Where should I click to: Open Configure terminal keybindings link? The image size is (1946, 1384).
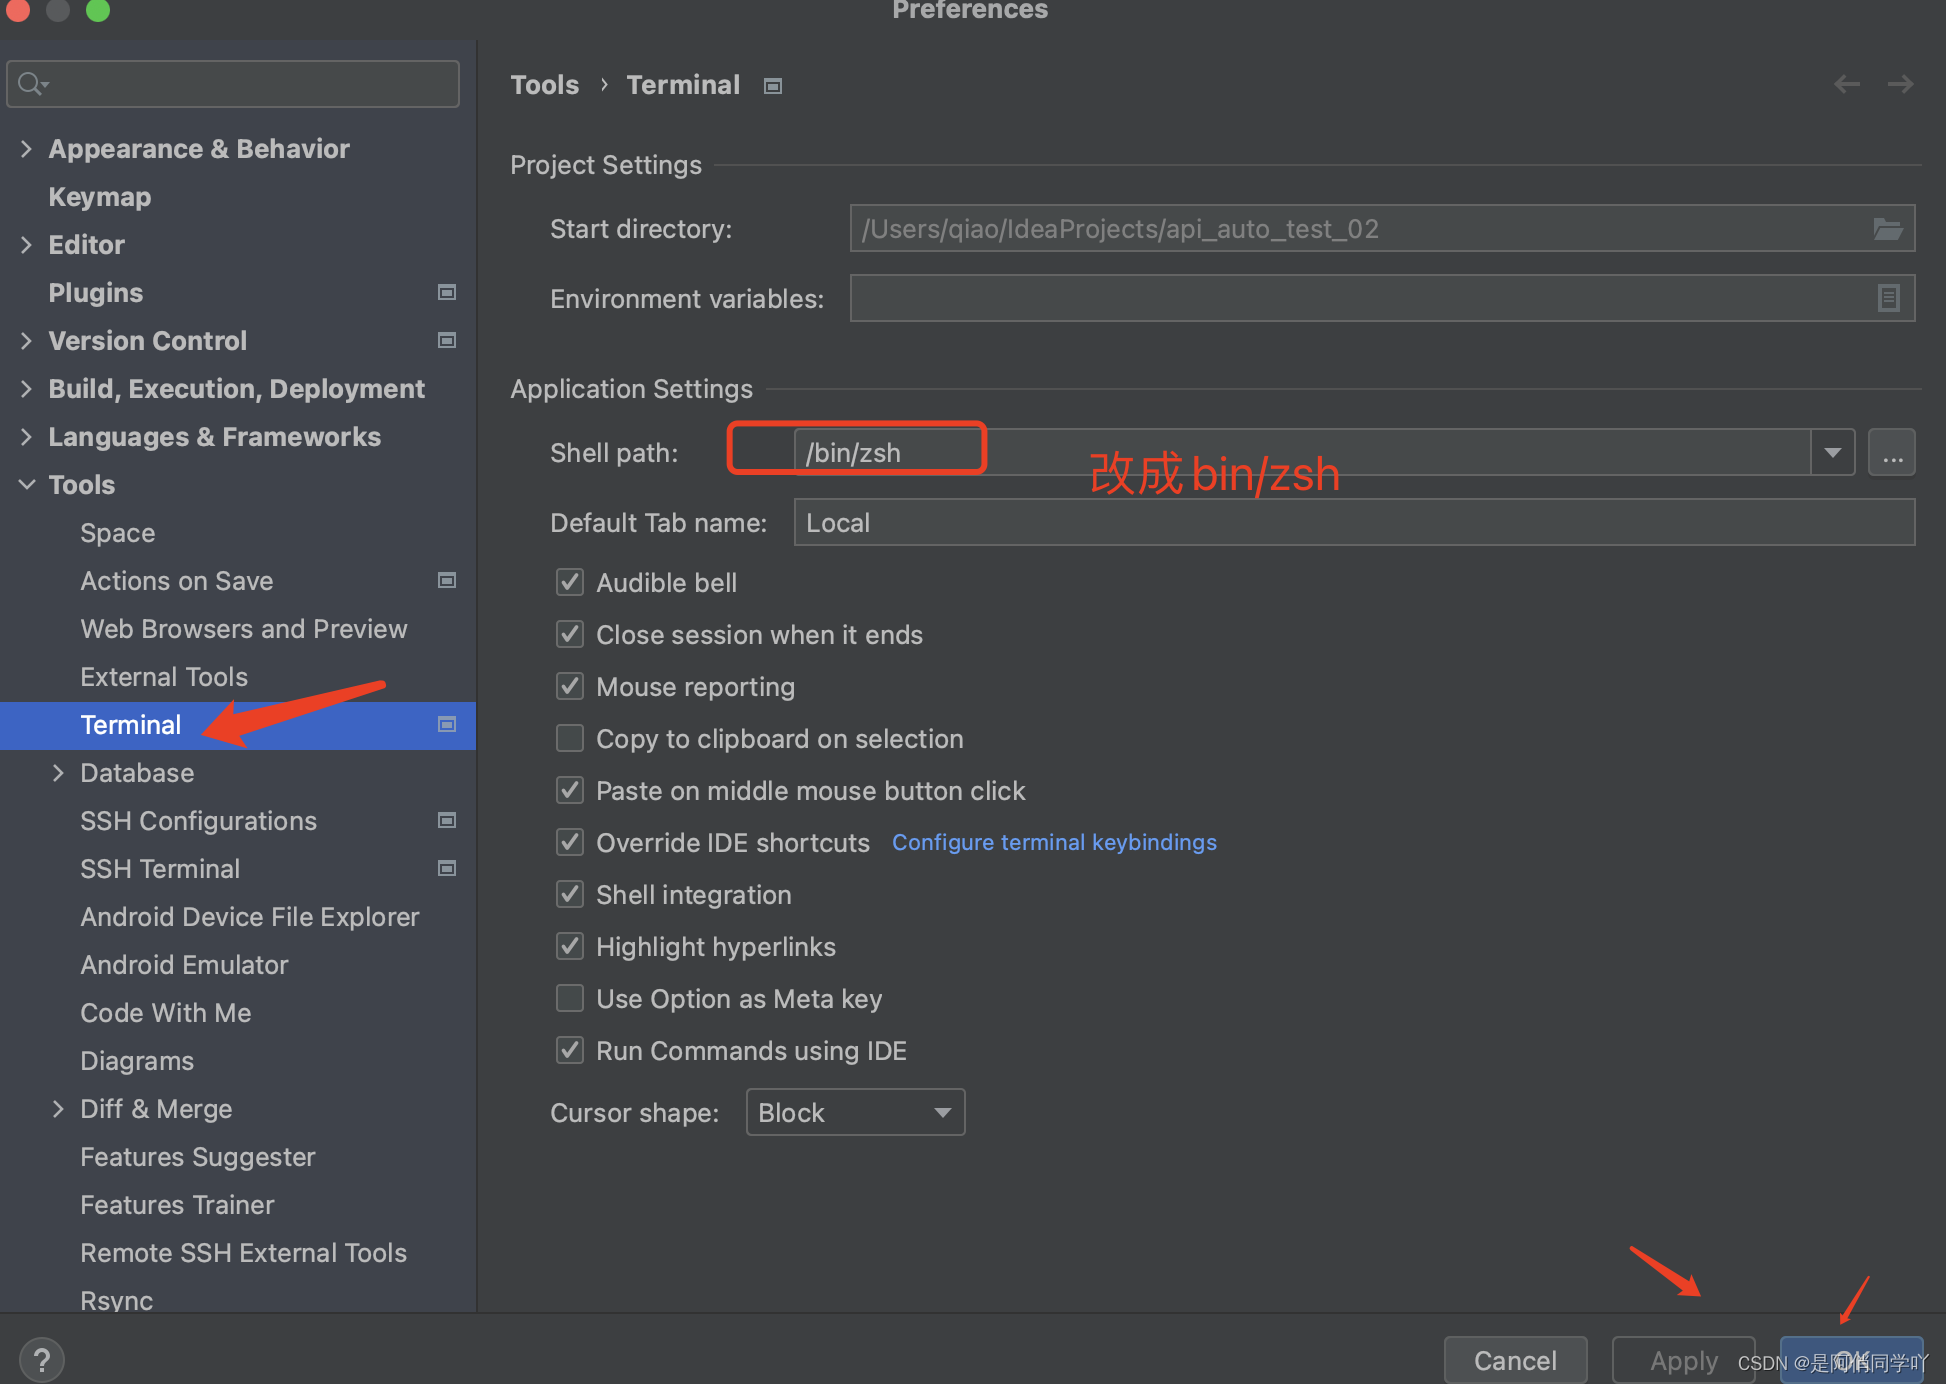click(x=1054, y=842)
